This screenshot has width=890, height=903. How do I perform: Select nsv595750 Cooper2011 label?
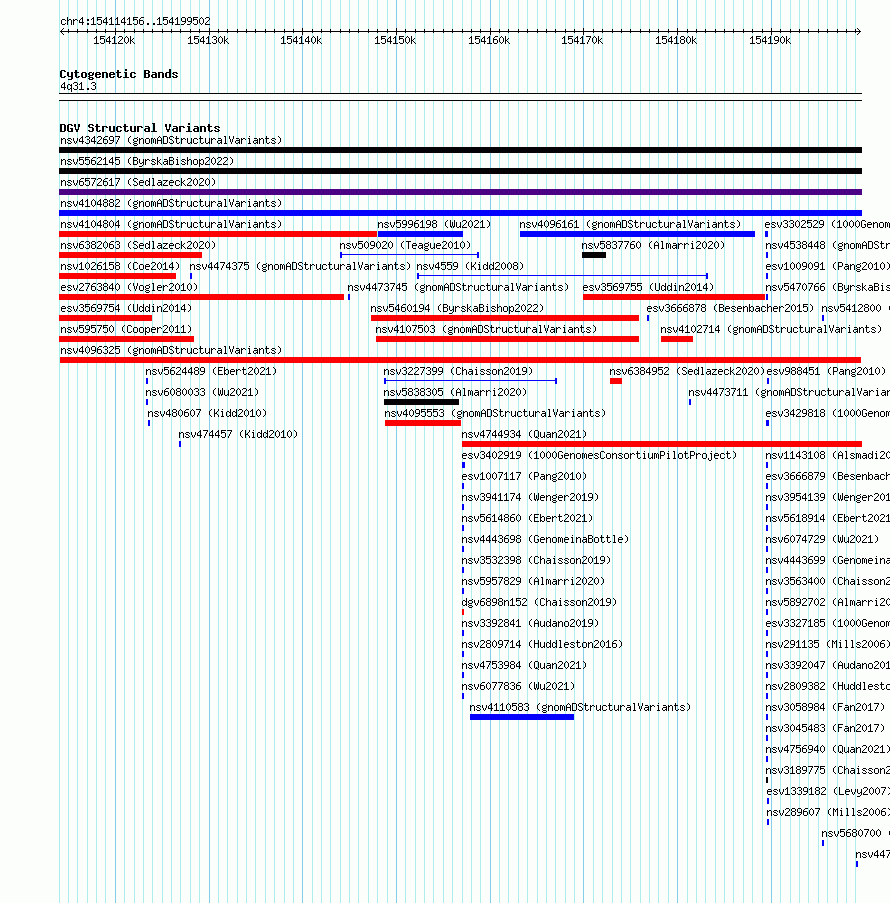coord(126,329)
